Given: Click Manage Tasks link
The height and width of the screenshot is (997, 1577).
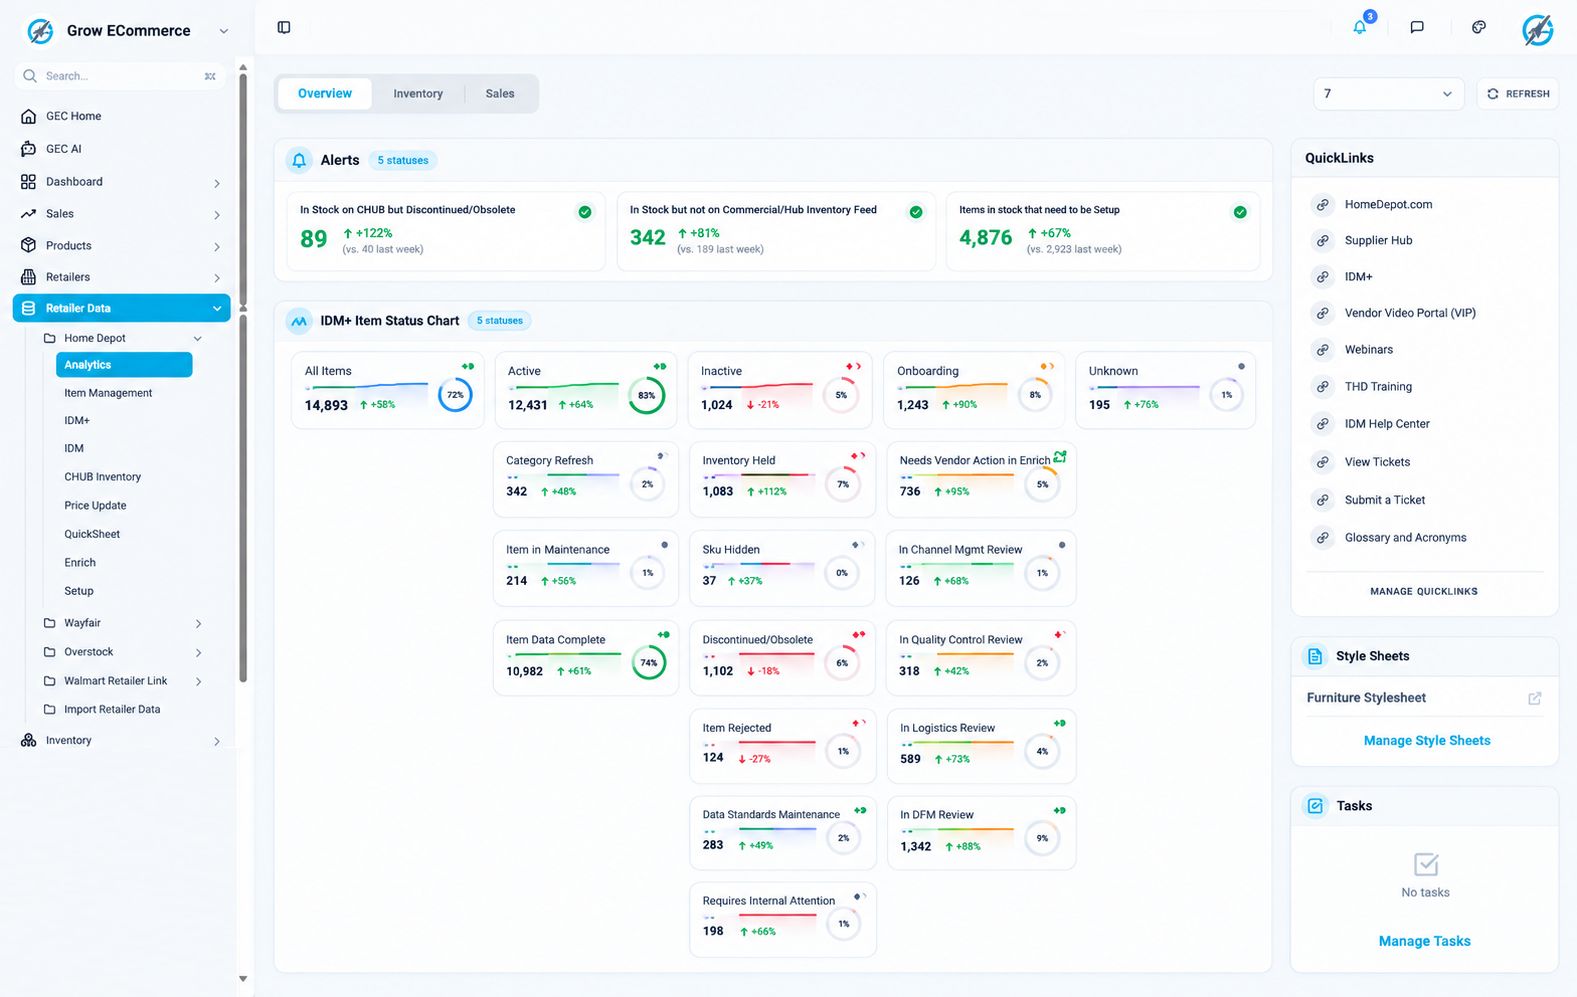Looking at the screenshot, I should pos(1424,942).
